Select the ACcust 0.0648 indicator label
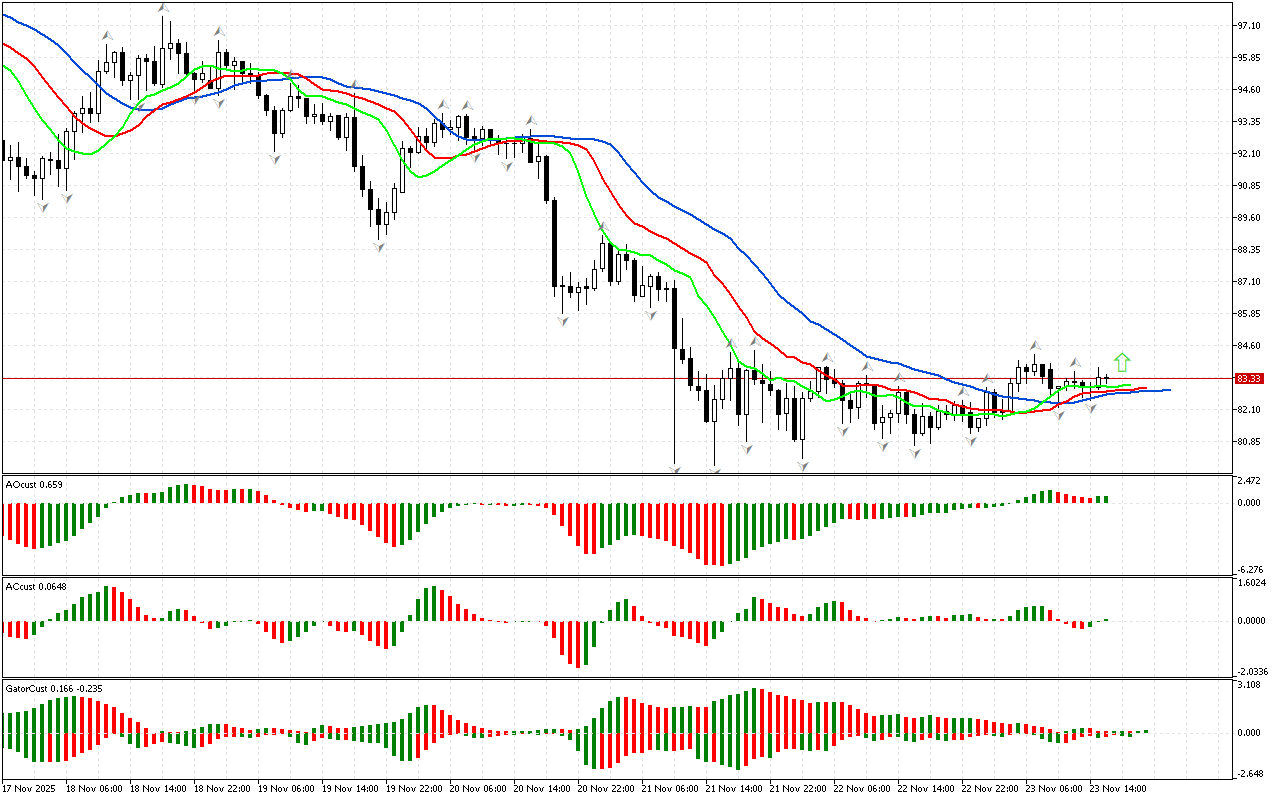 click(x=36, y=585)
